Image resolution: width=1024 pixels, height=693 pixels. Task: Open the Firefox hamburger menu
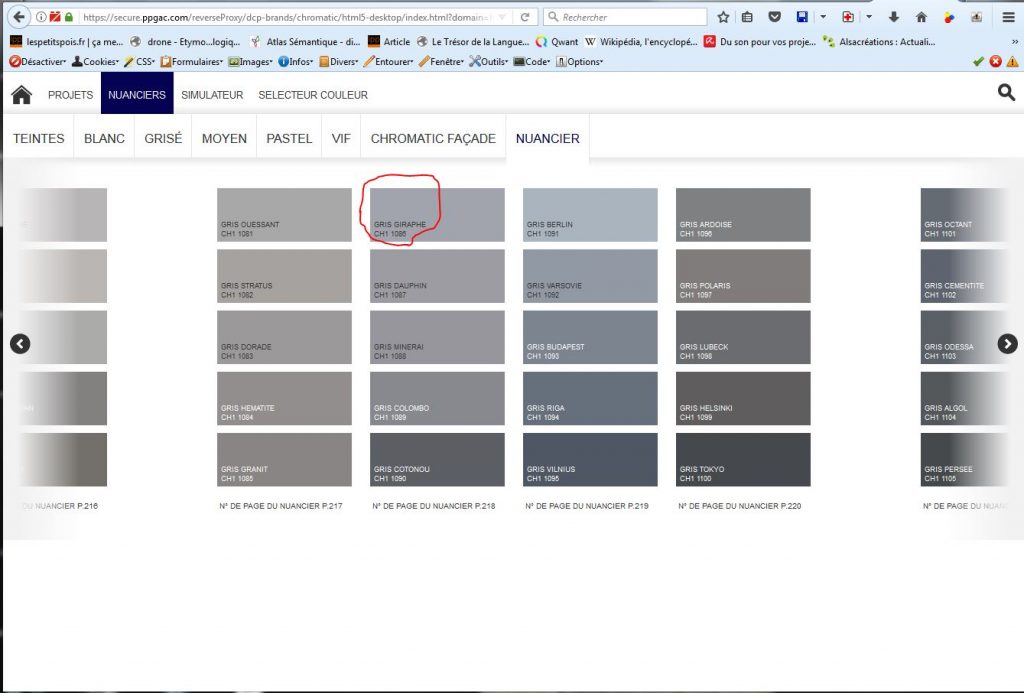point(1008,17)
